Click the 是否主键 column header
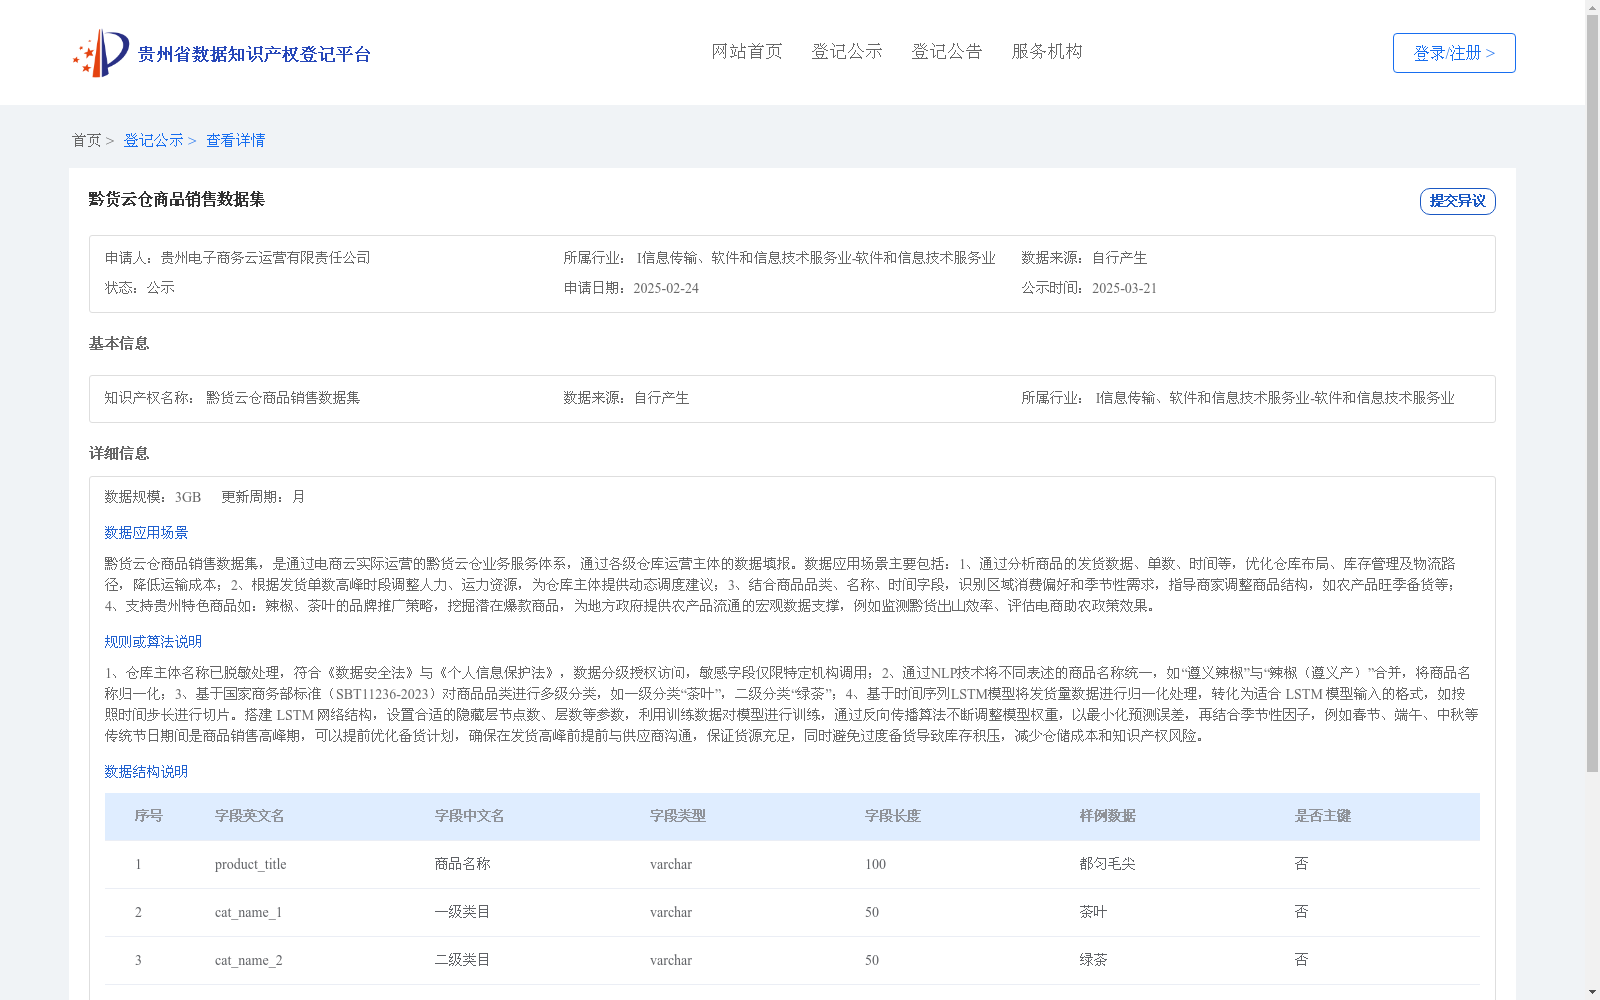The height and width of the screenshot is (1000, 1600). 1323,816
